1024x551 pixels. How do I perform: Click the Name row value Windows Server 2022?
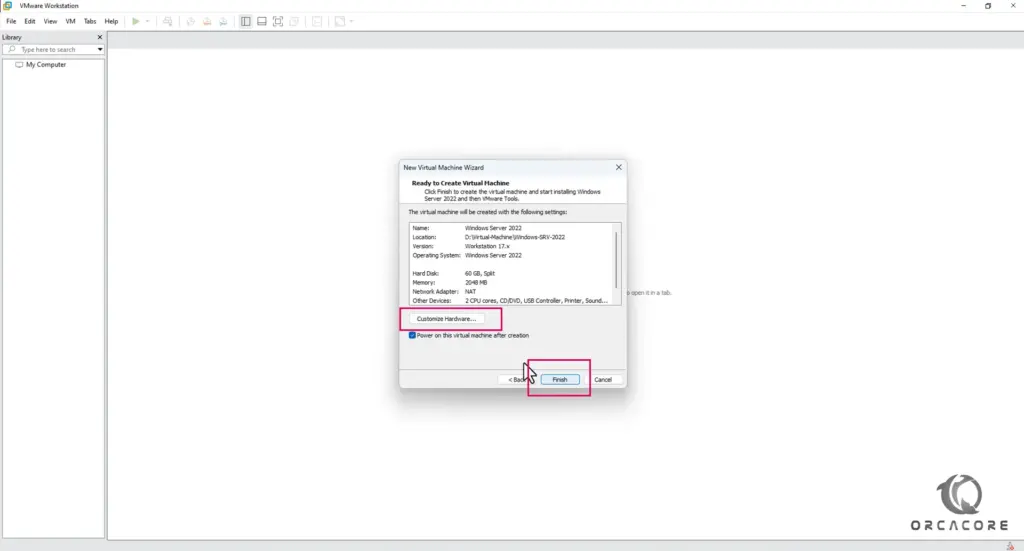click(x=493, y=228)
